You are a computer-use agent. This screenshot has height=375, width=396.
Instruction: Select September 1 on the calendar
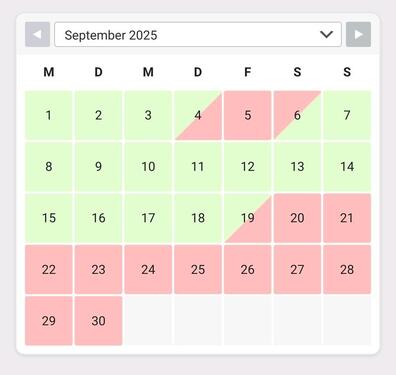point(49,115)
